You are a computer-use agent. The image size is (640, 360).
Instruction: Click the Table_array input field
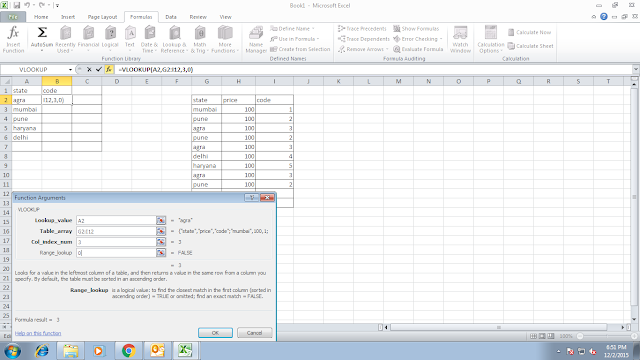coord(116,231)
